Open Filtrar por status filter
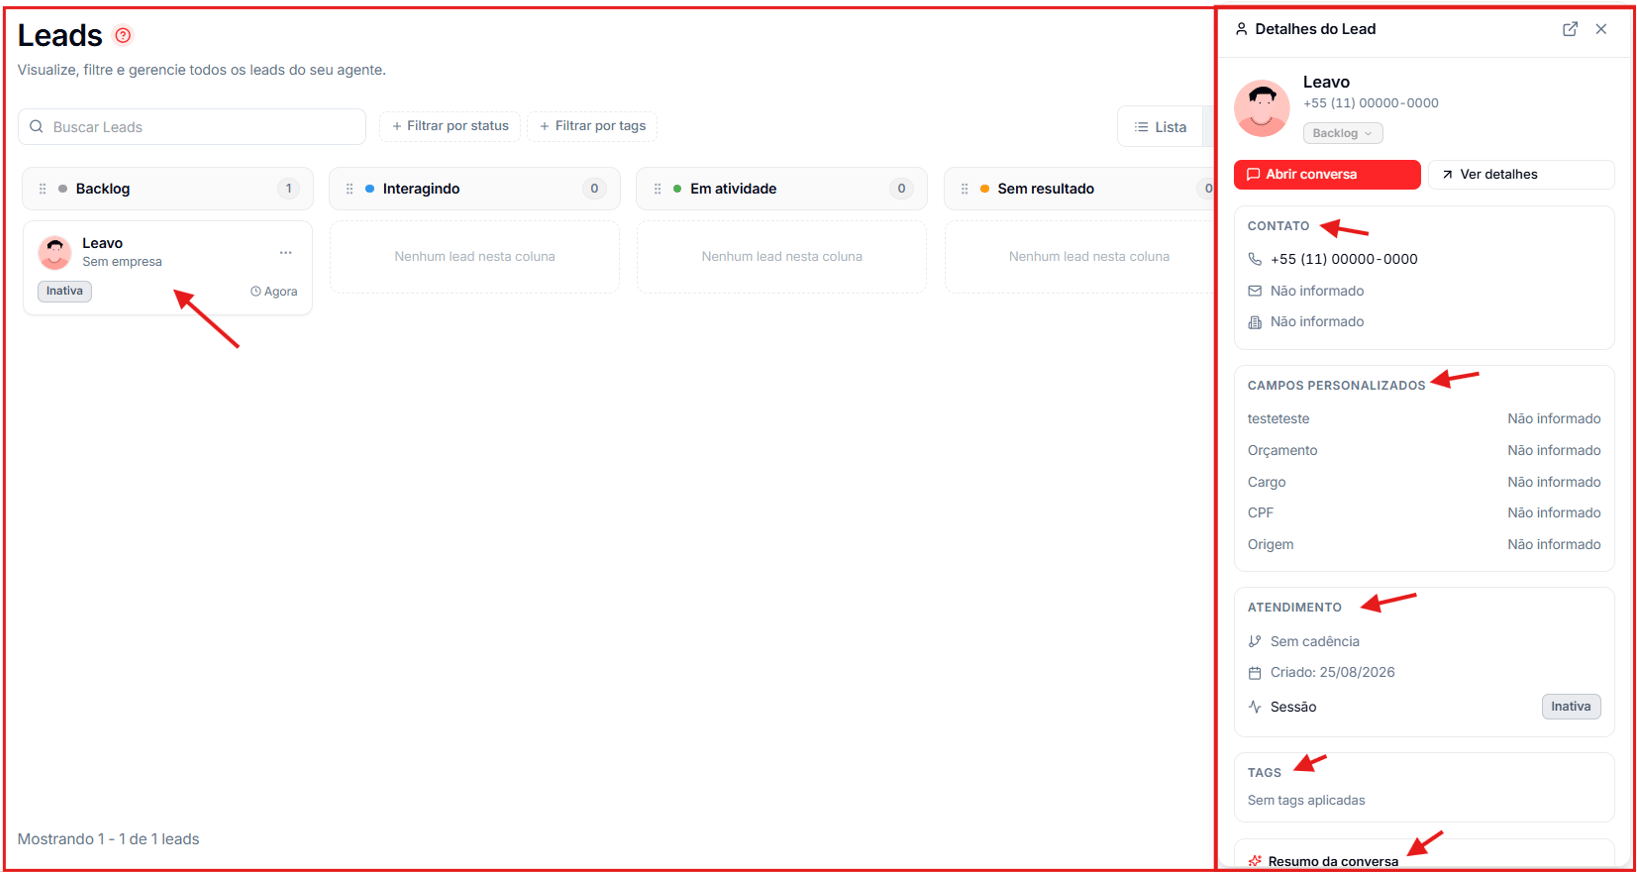1637x872 pixels. click(x=450, y=126)
